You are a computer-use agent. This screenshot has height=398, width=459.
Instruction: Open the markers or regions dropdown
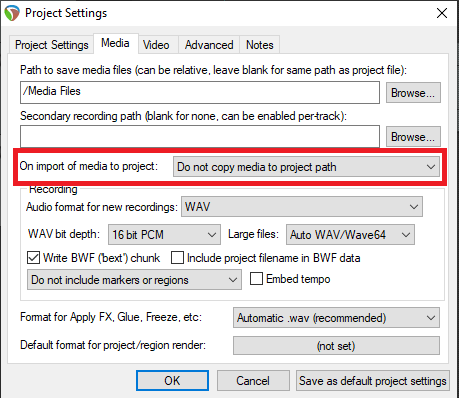(x=134, y=280)
